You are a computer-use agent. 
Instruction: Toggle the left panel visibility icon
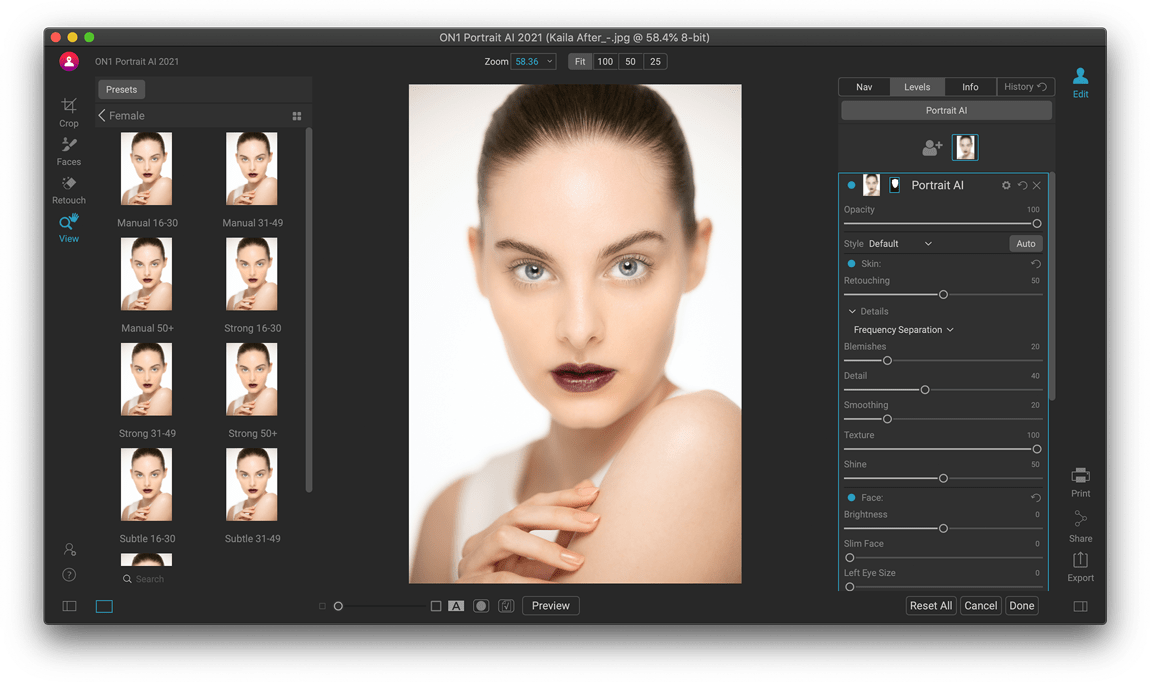pos(70,606)
